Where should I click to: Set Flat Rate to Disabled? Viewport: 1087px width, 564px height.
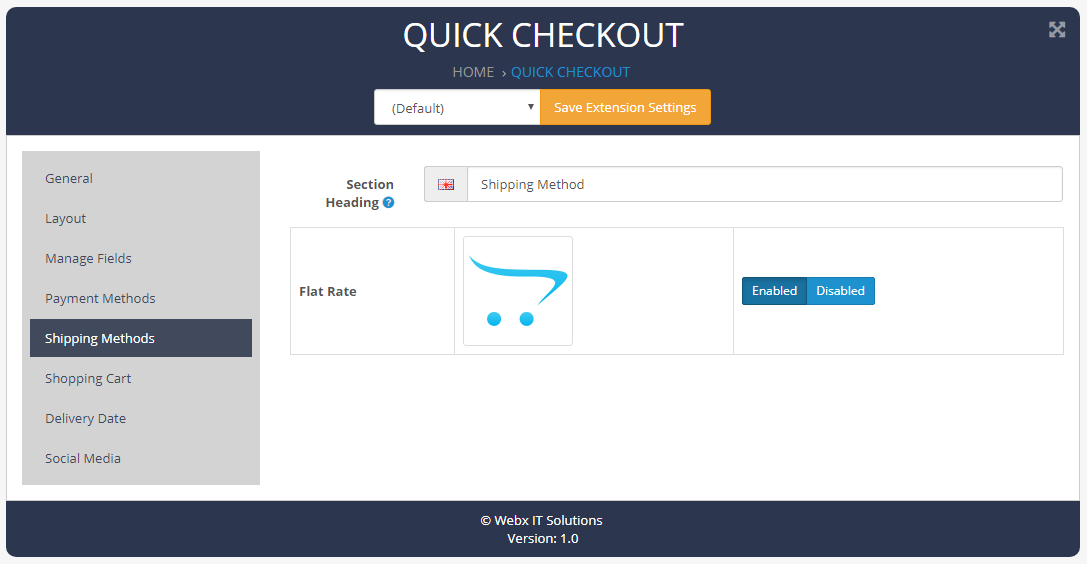pos(840,291)
